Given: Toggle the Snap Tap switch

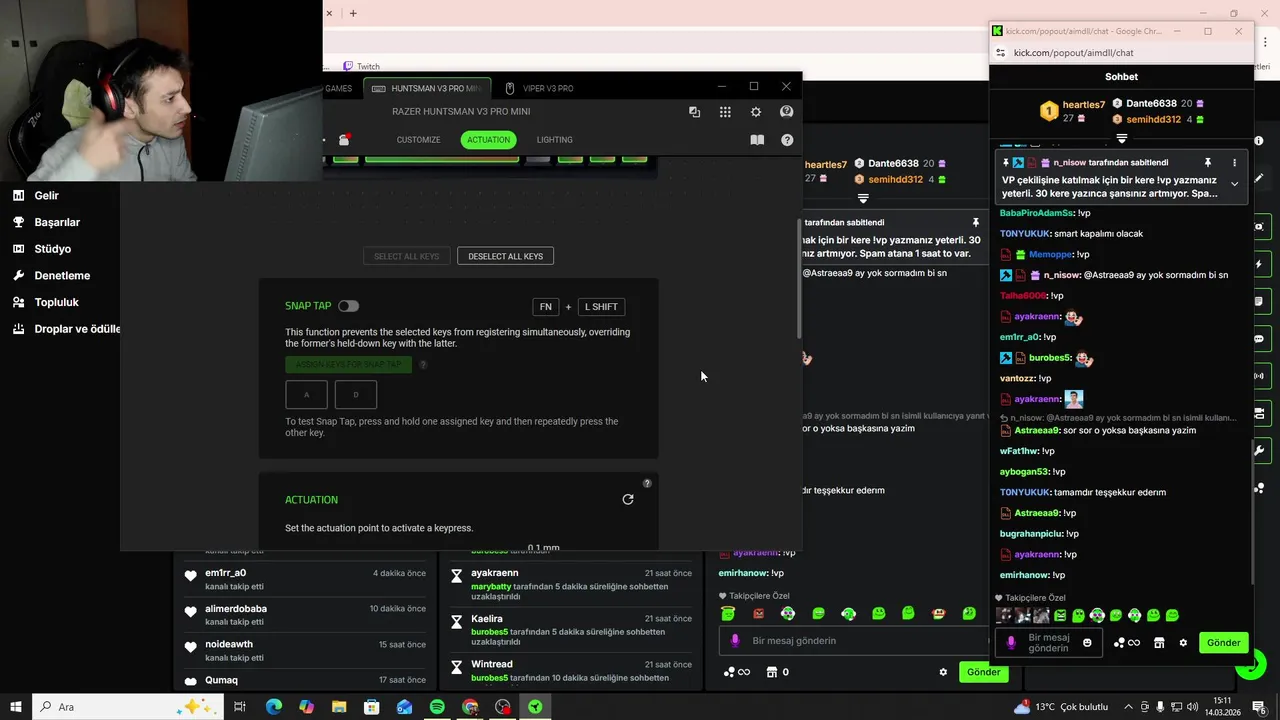Looking at the screenshot, I should [x=348, y=306].
